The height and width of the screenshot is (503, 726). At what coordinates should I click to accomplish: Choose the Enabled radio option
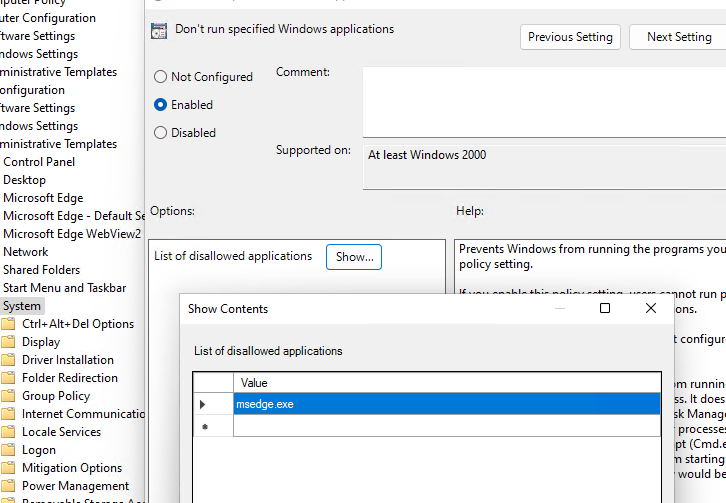click(161, 105)
